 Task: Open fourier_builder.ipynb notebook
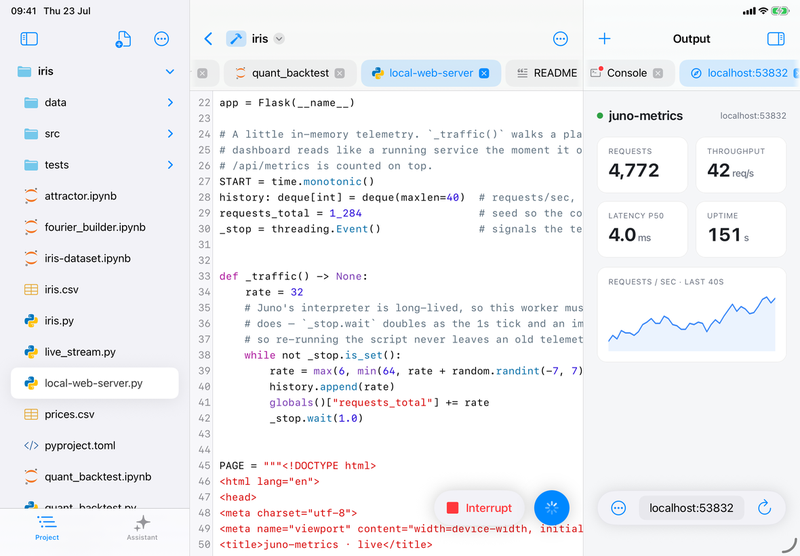point(94,227)
